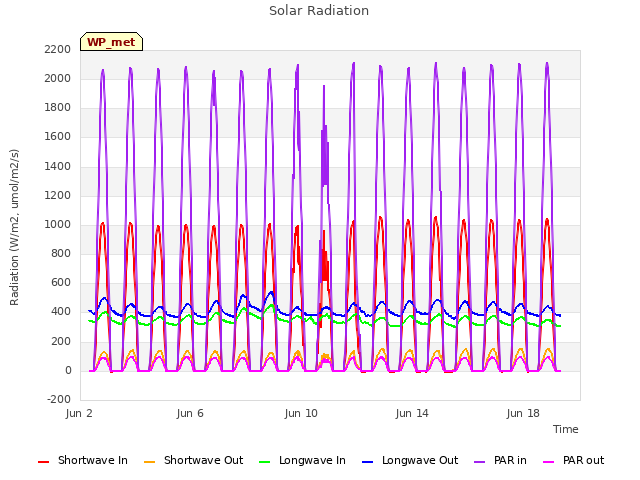The height and width of the screenshot is (480, 640).
Task: Click the Radiation y-axis title
Action: click(14, 227)
